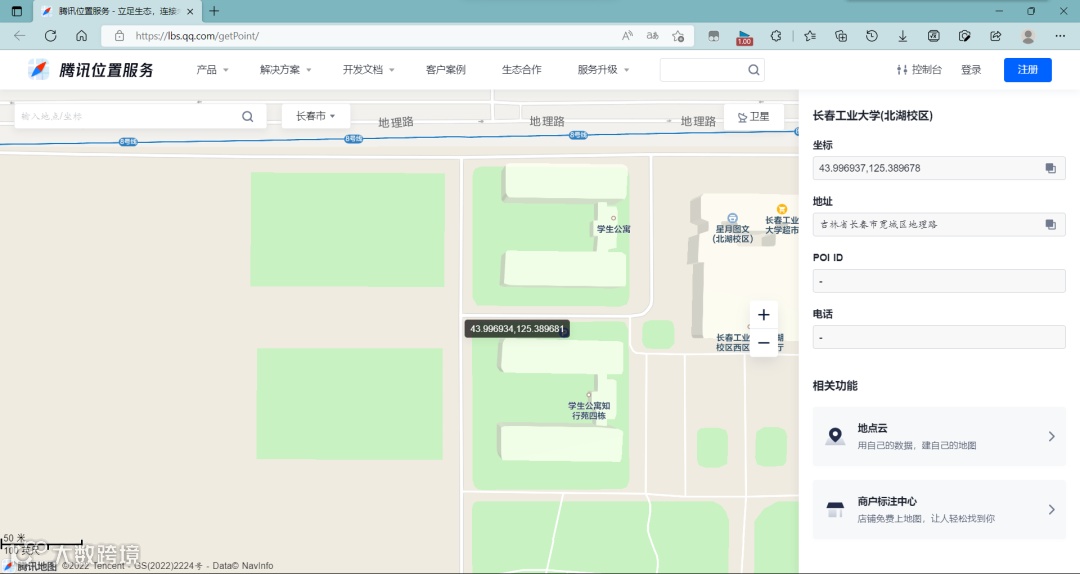The image size is (1080, 574).
Task: Click the 相关功能 section heading
Action: point(835,386)
